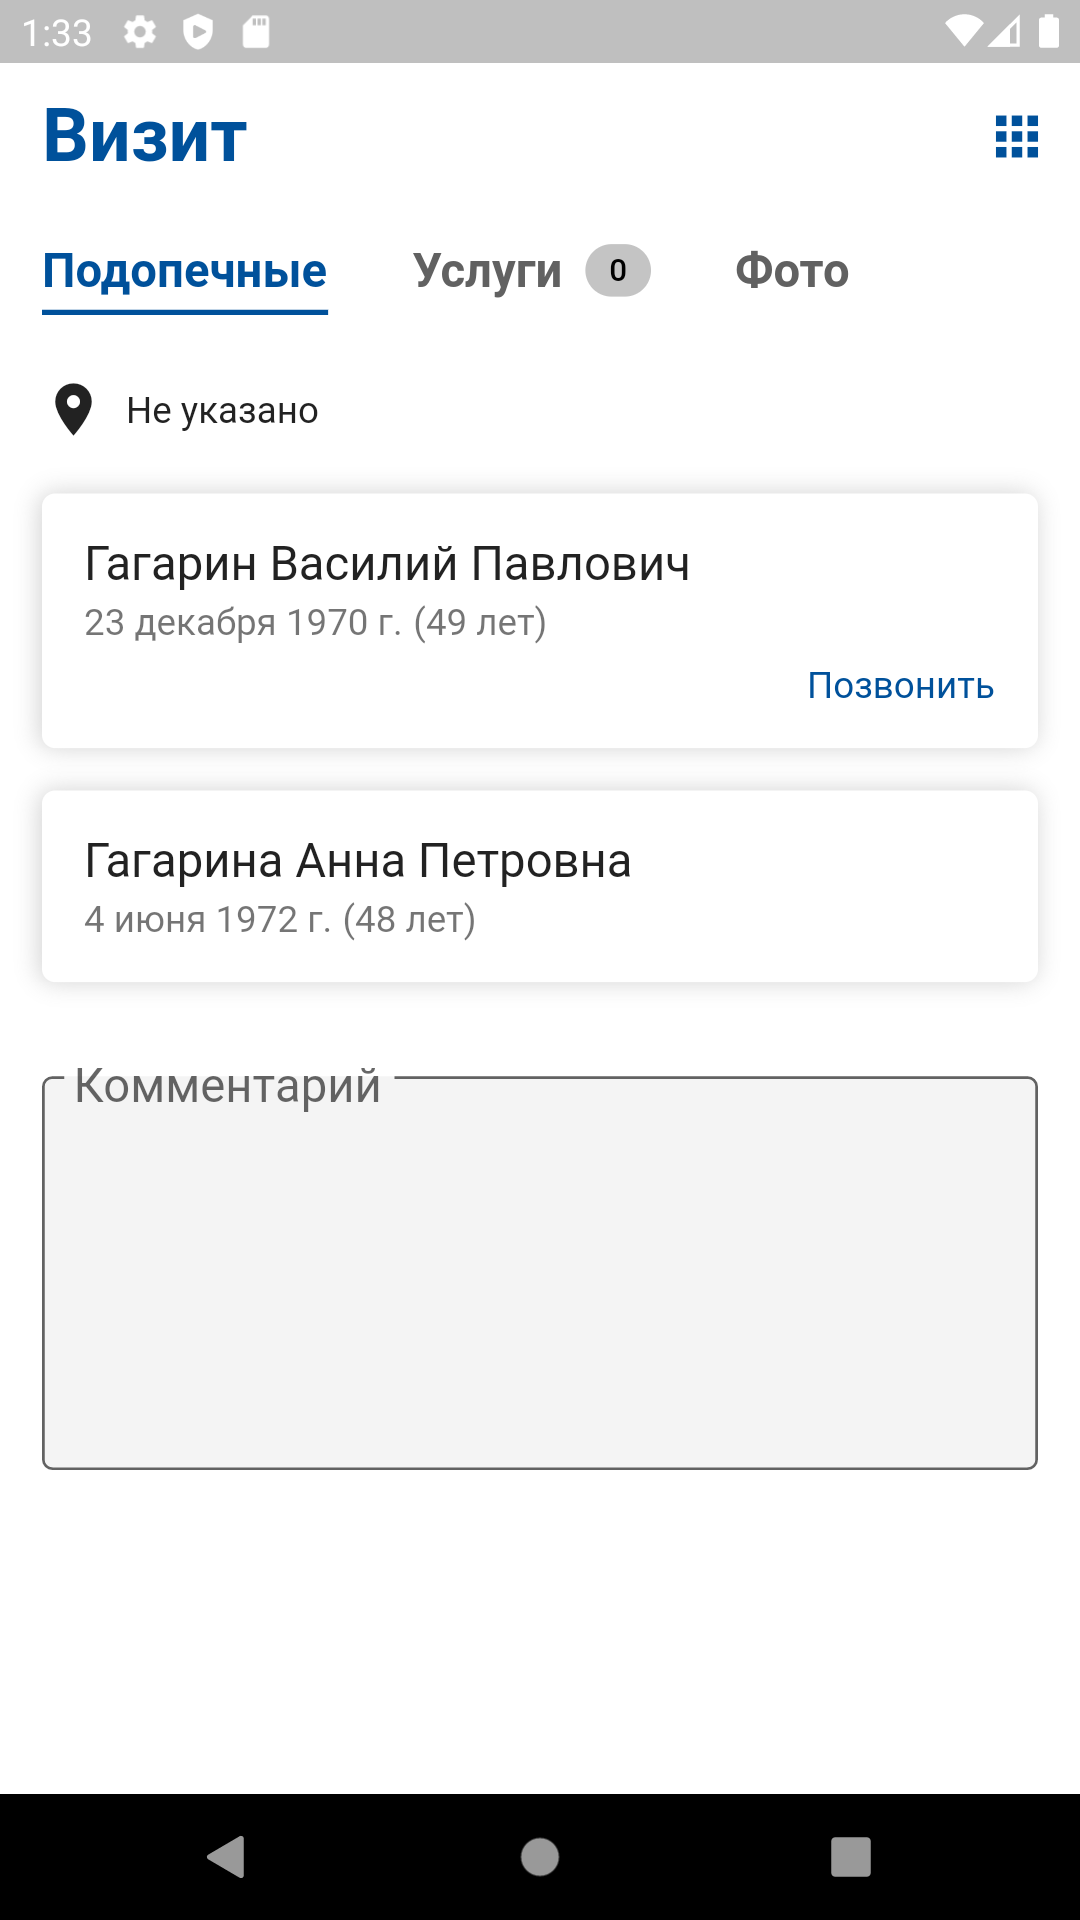1080x1920 pixels.
Task: Tap the Услуги counter badge 0
Action: (x=618, y=271)
